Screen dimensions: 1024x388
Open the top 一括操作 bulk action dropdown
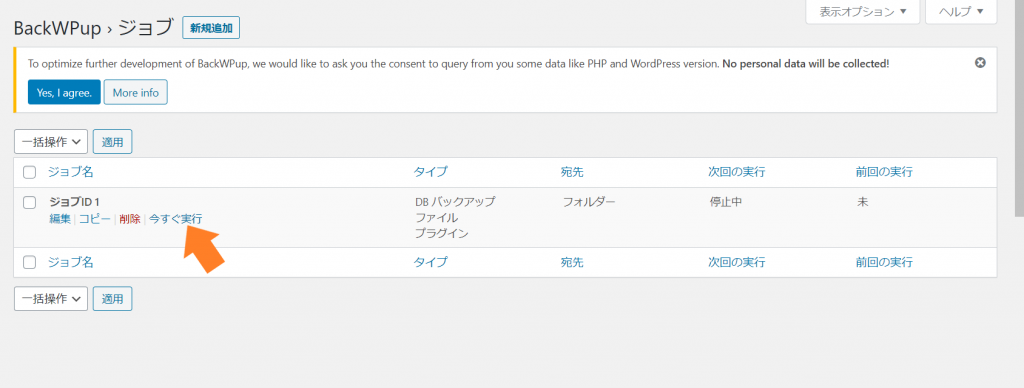click(x=51, y=142)
